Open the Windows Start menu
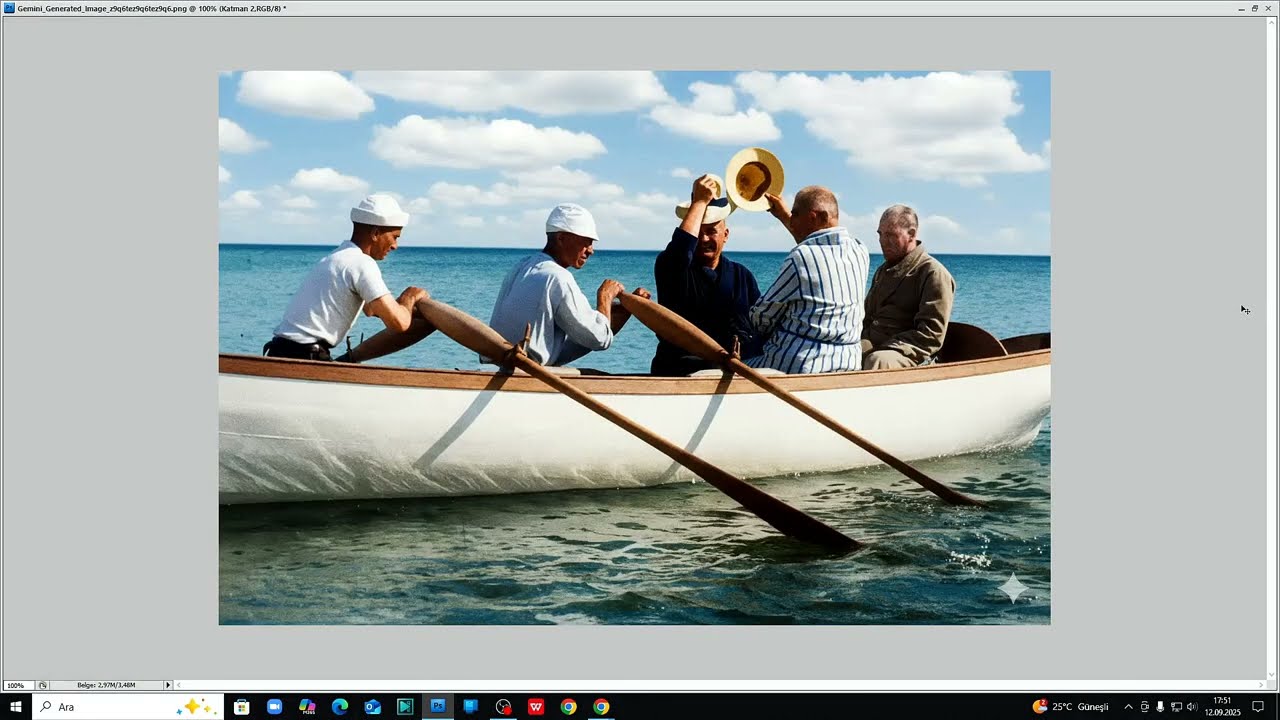1280x720 pixels. [x=16, y=707]
